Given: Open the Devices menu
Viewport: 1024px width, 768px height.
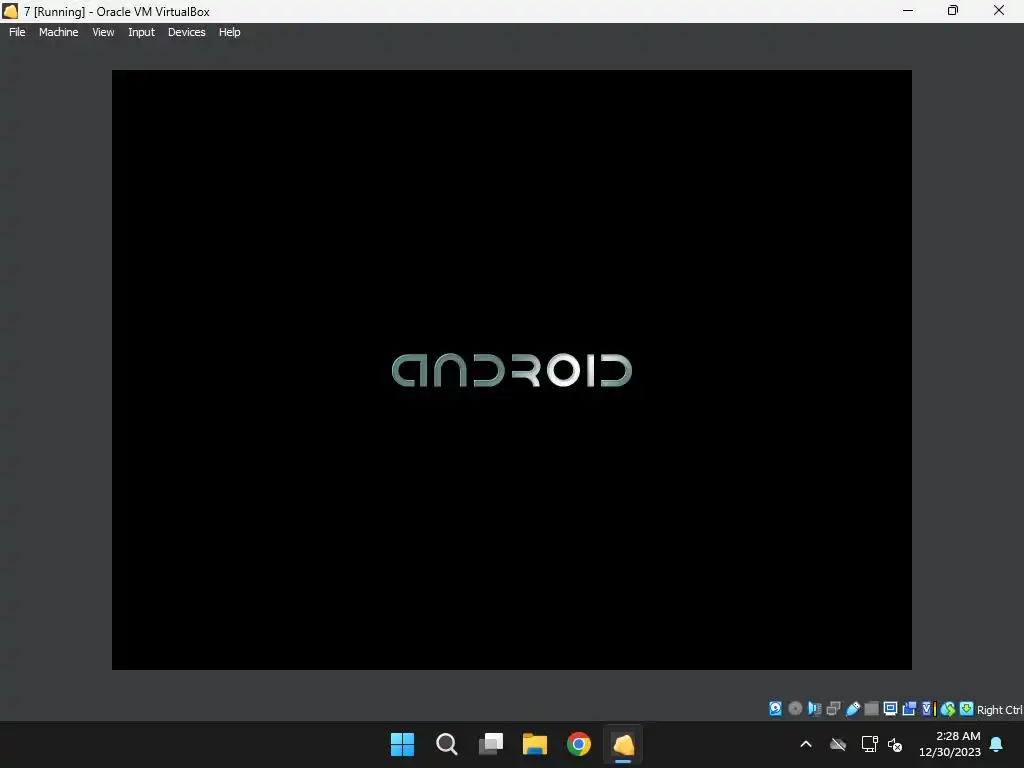Looking at the screenshot, I should [186, 32].
